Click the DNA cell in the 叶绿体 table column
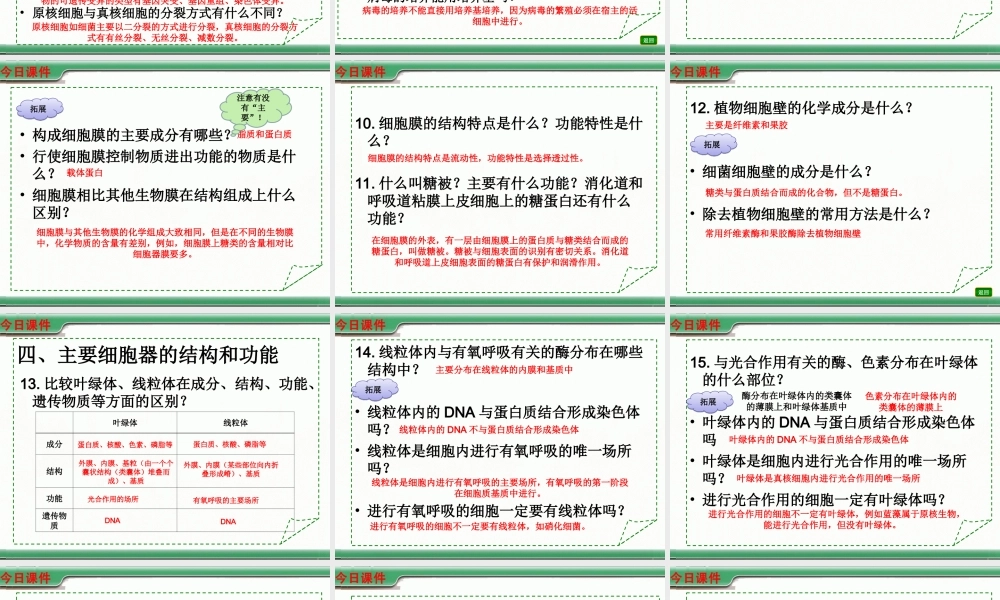 [x=110, y=520]
